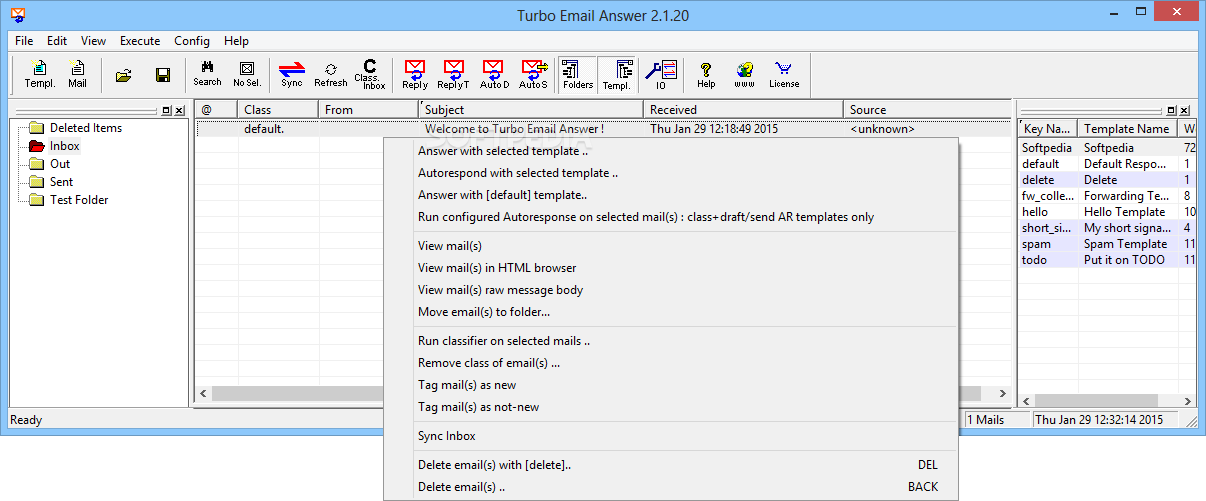Viewport: 1206px width, 501px height.
Task: Open the Execute menu
Action: coord(140,41)
